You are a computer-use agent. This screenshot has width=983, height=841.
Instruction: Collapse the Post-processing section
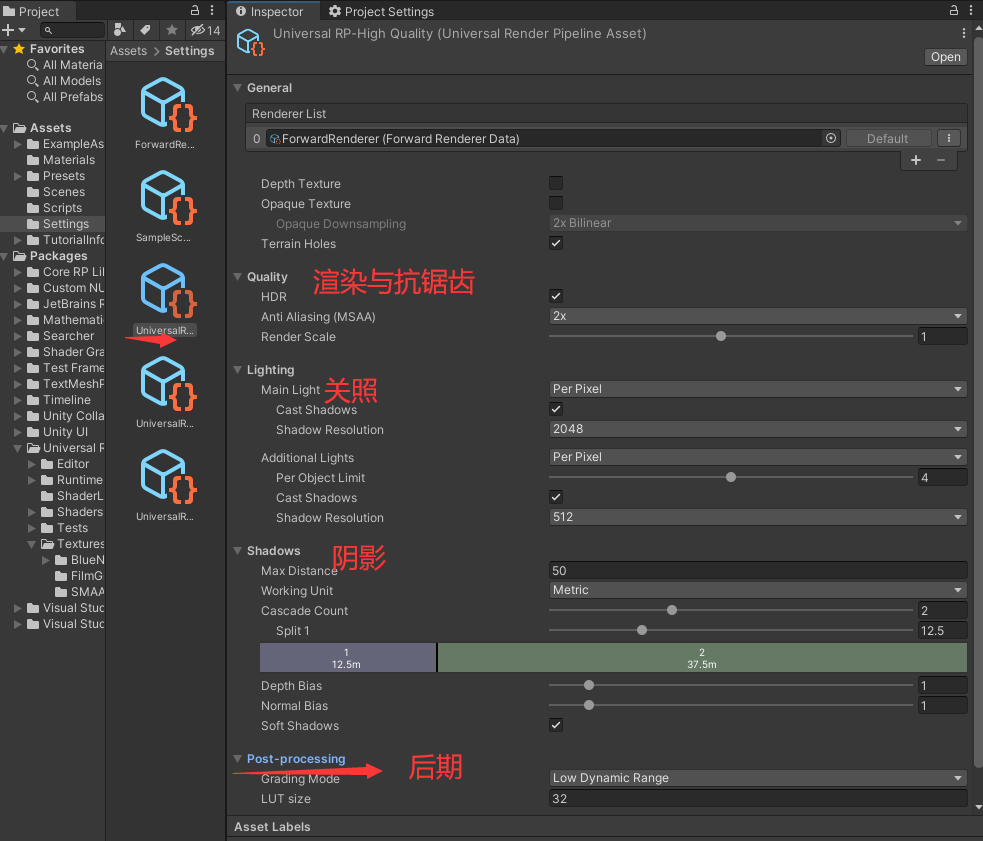point(238,758)
